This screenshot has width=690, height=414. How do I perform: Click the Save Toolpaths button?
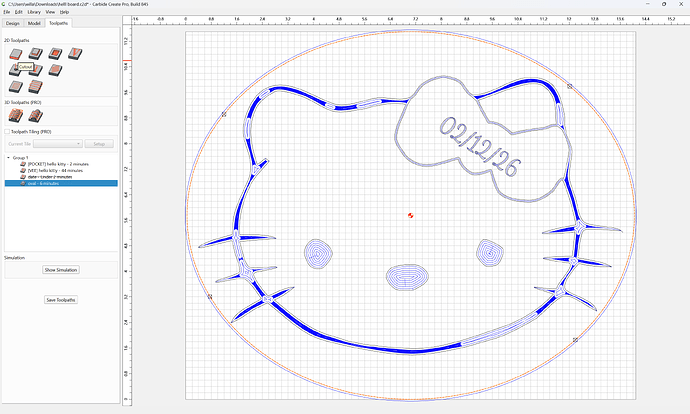coord(61,300)
